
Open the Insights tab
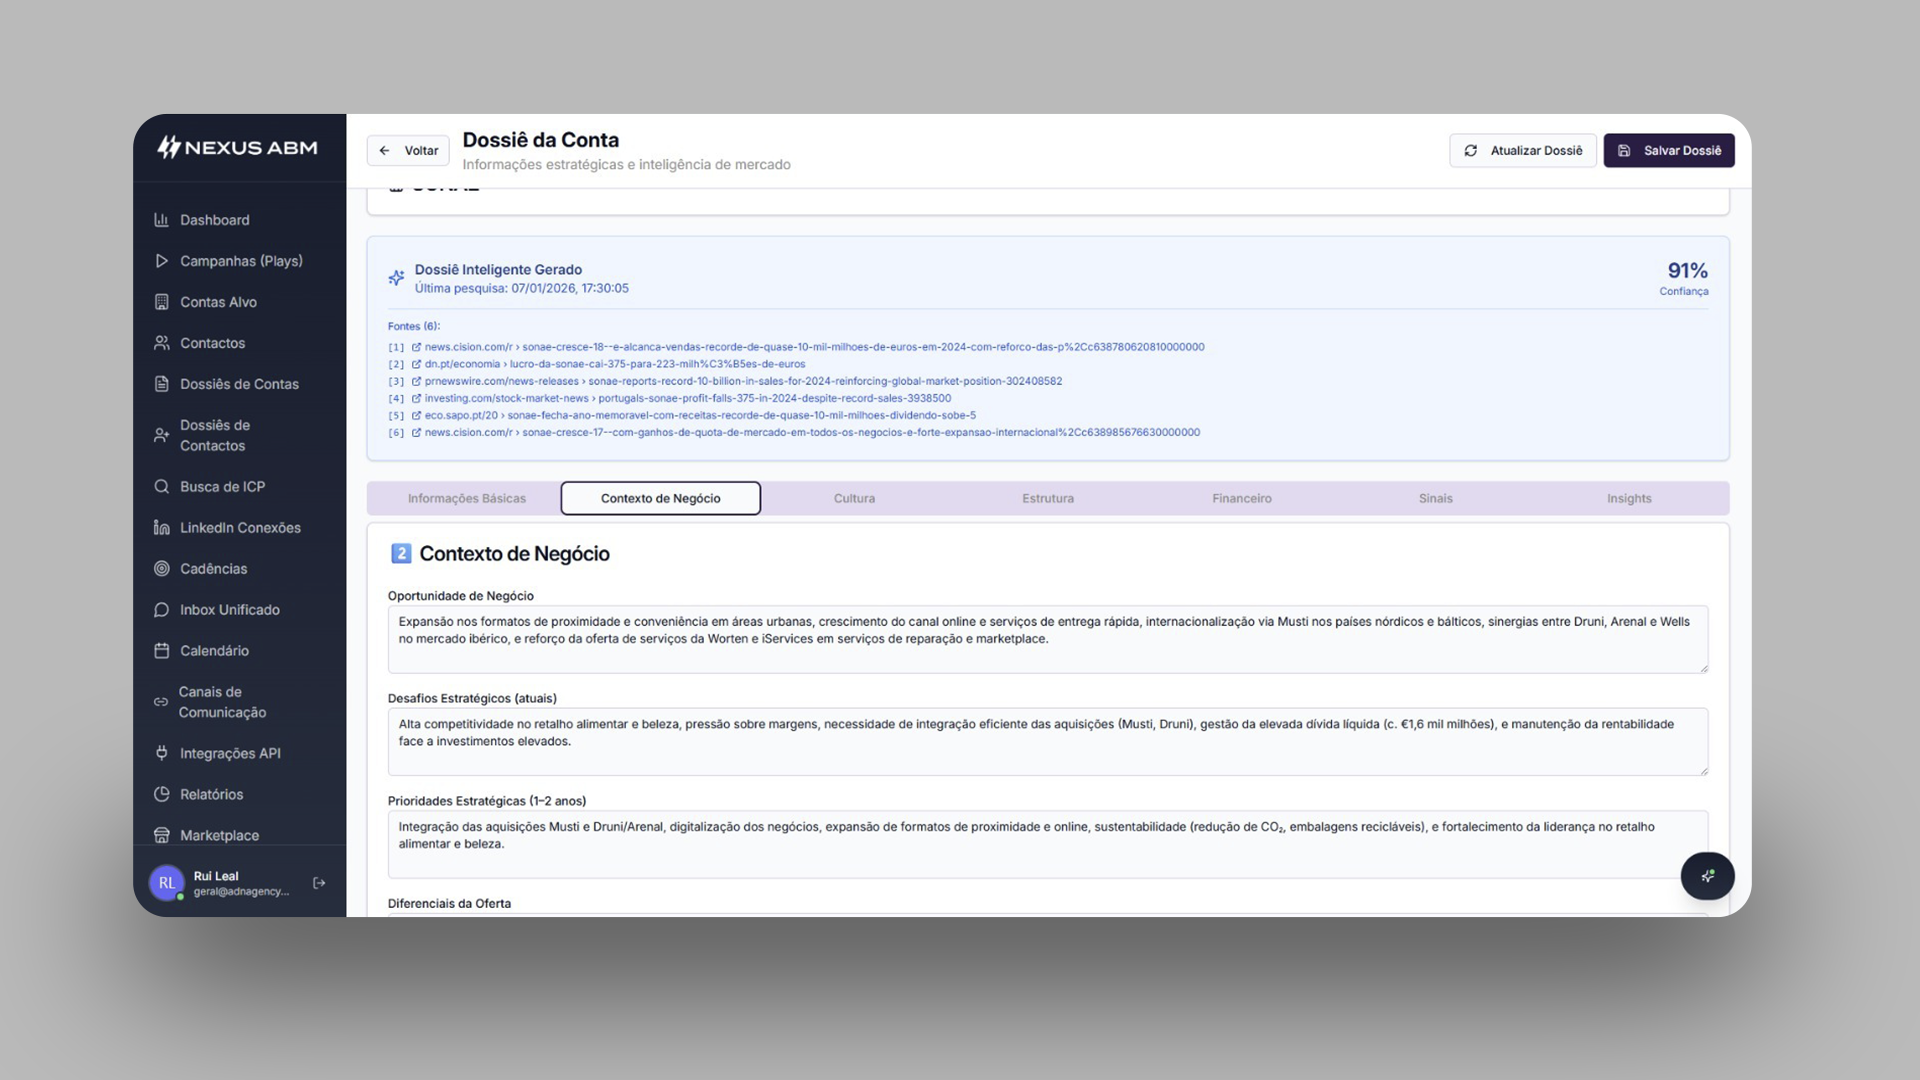pos(1628,498)
